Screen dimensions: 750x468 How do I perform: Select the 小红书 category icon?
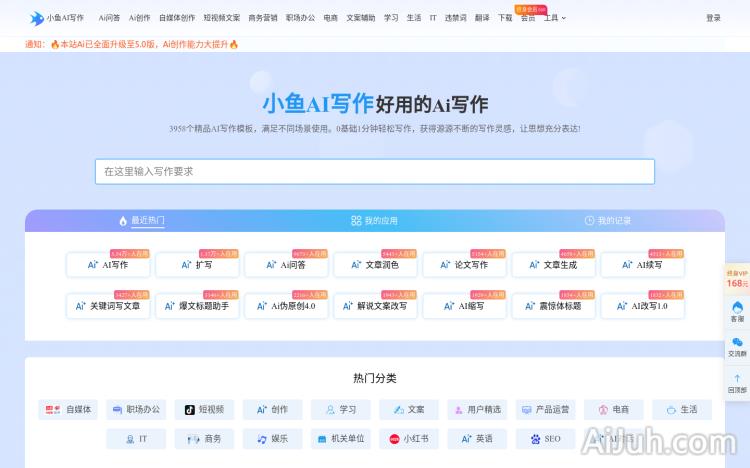[395, 438]
